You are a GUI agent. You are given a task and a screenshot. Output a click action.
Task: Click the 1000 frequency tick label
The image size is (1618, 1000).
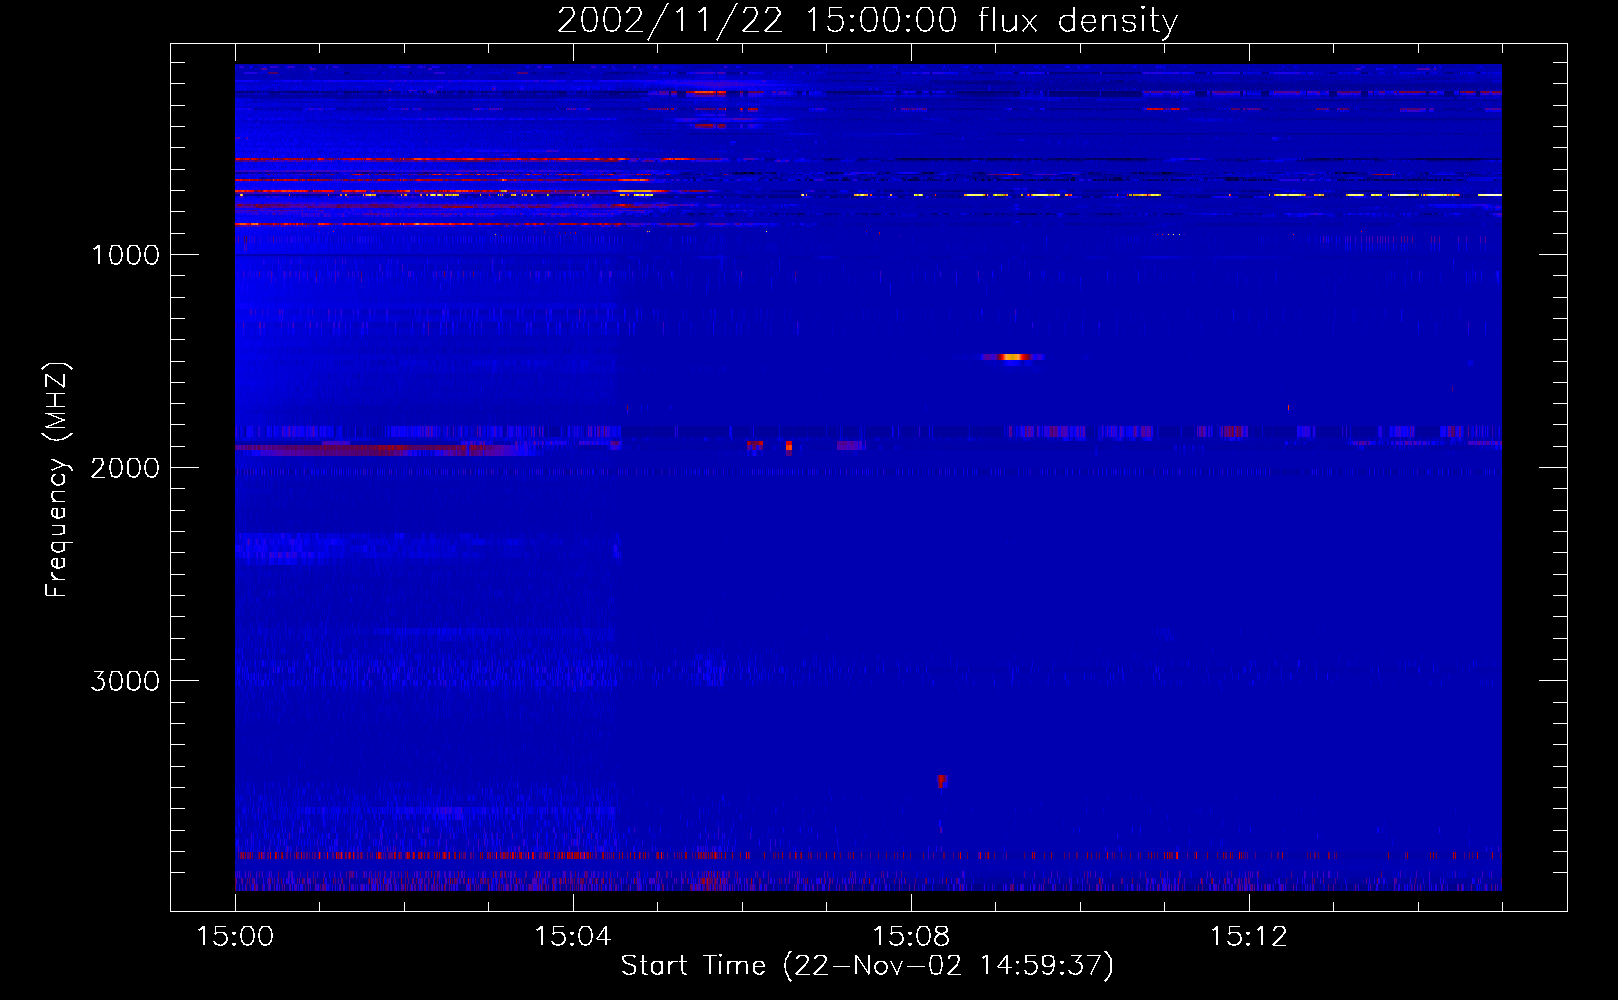(125, 255)
